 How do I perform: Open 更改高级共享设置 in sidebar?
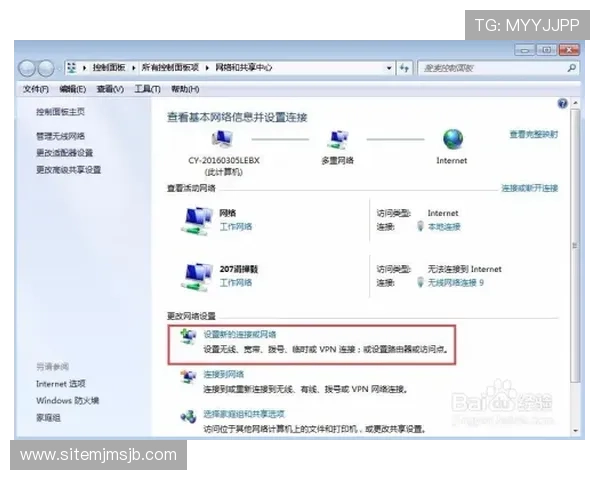tap(68, 170)
